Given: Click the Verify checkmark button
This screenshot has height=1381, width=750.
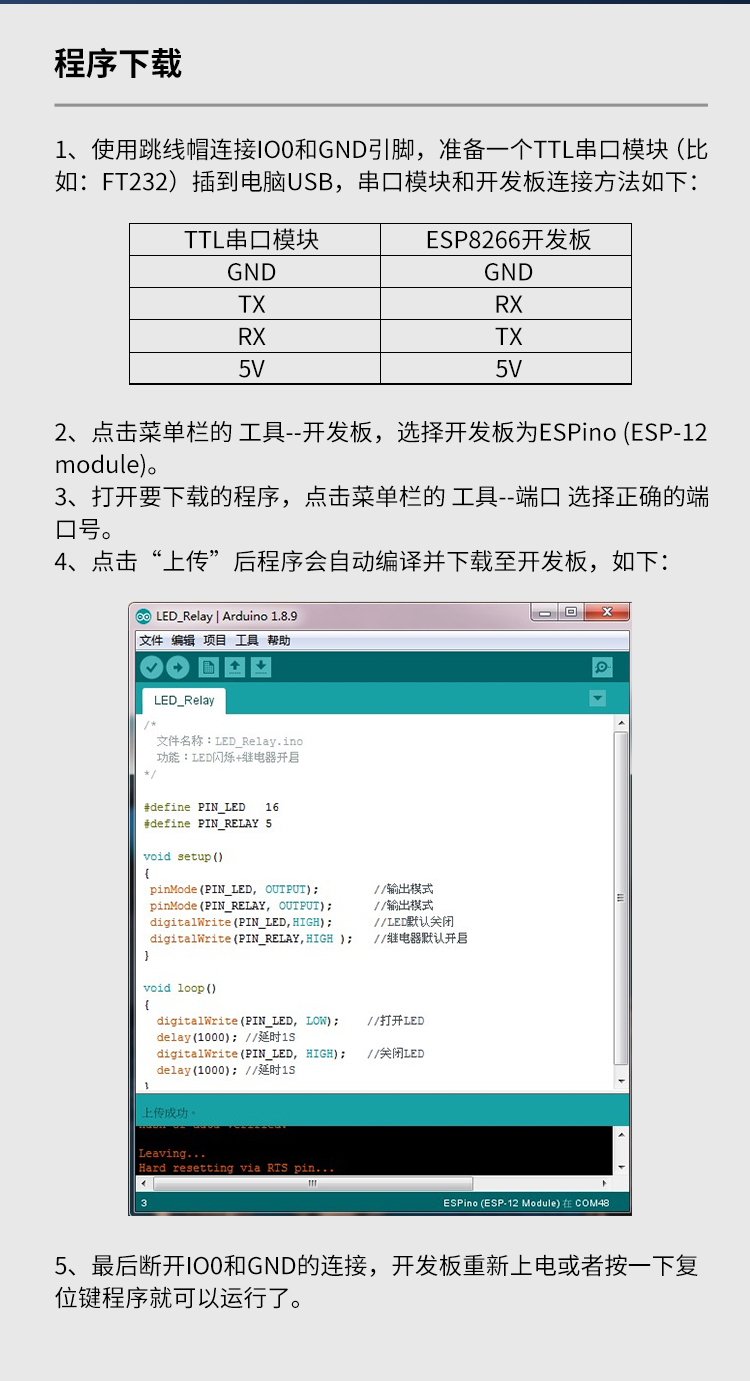Looking at the screenshot, I should coord(151,668).
